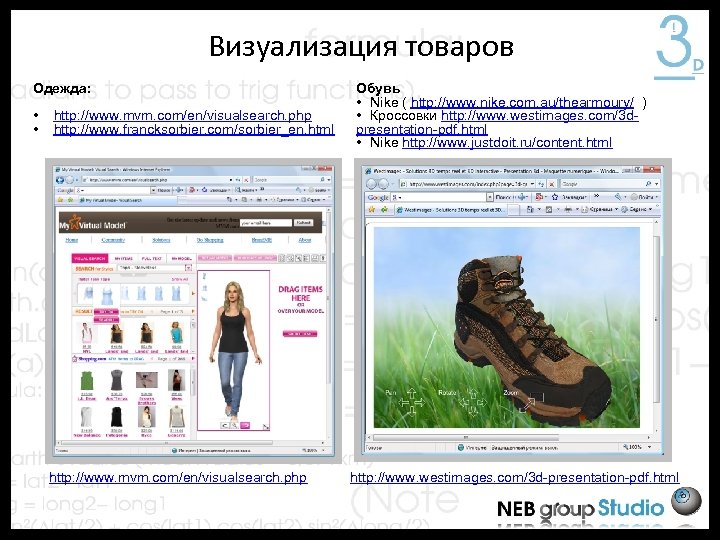
Task: Click the blonde virtual model figure
Action: (233, 349)
